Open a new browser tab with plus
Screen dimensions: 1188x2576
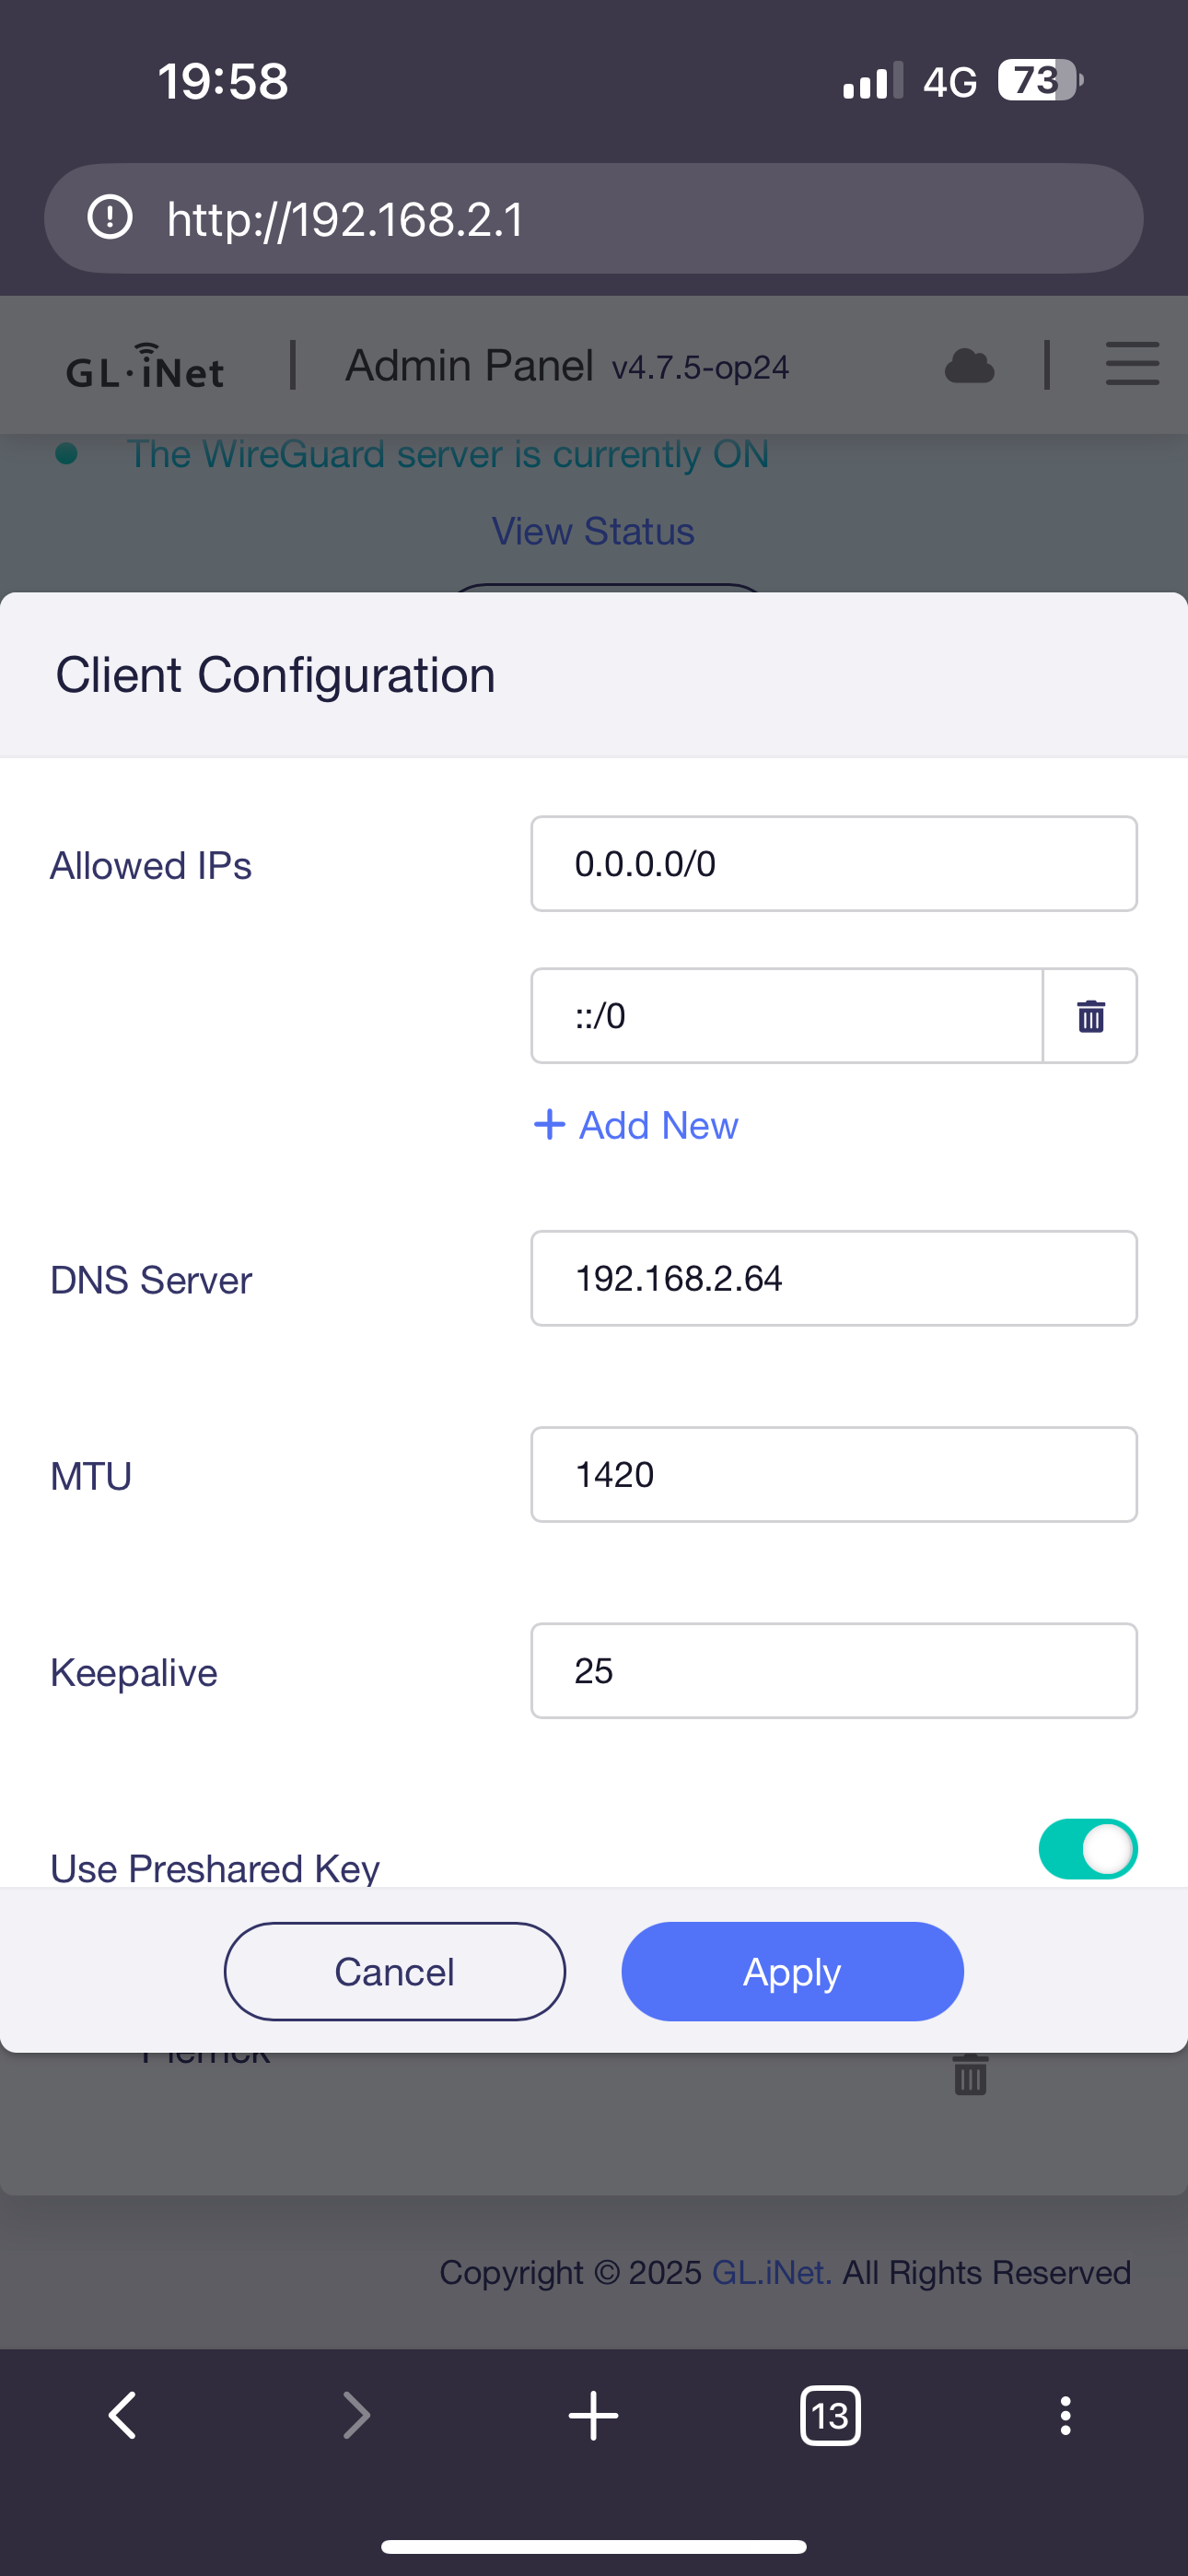593,2416
